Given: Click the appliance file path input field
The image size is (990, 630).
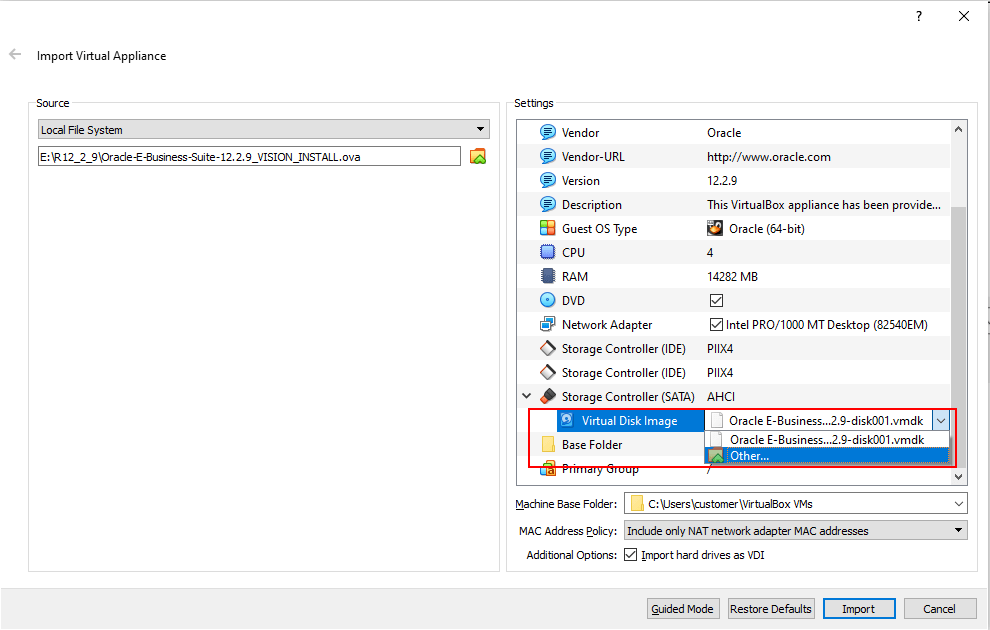Looking at the screenshot, I should coord(247,156).
